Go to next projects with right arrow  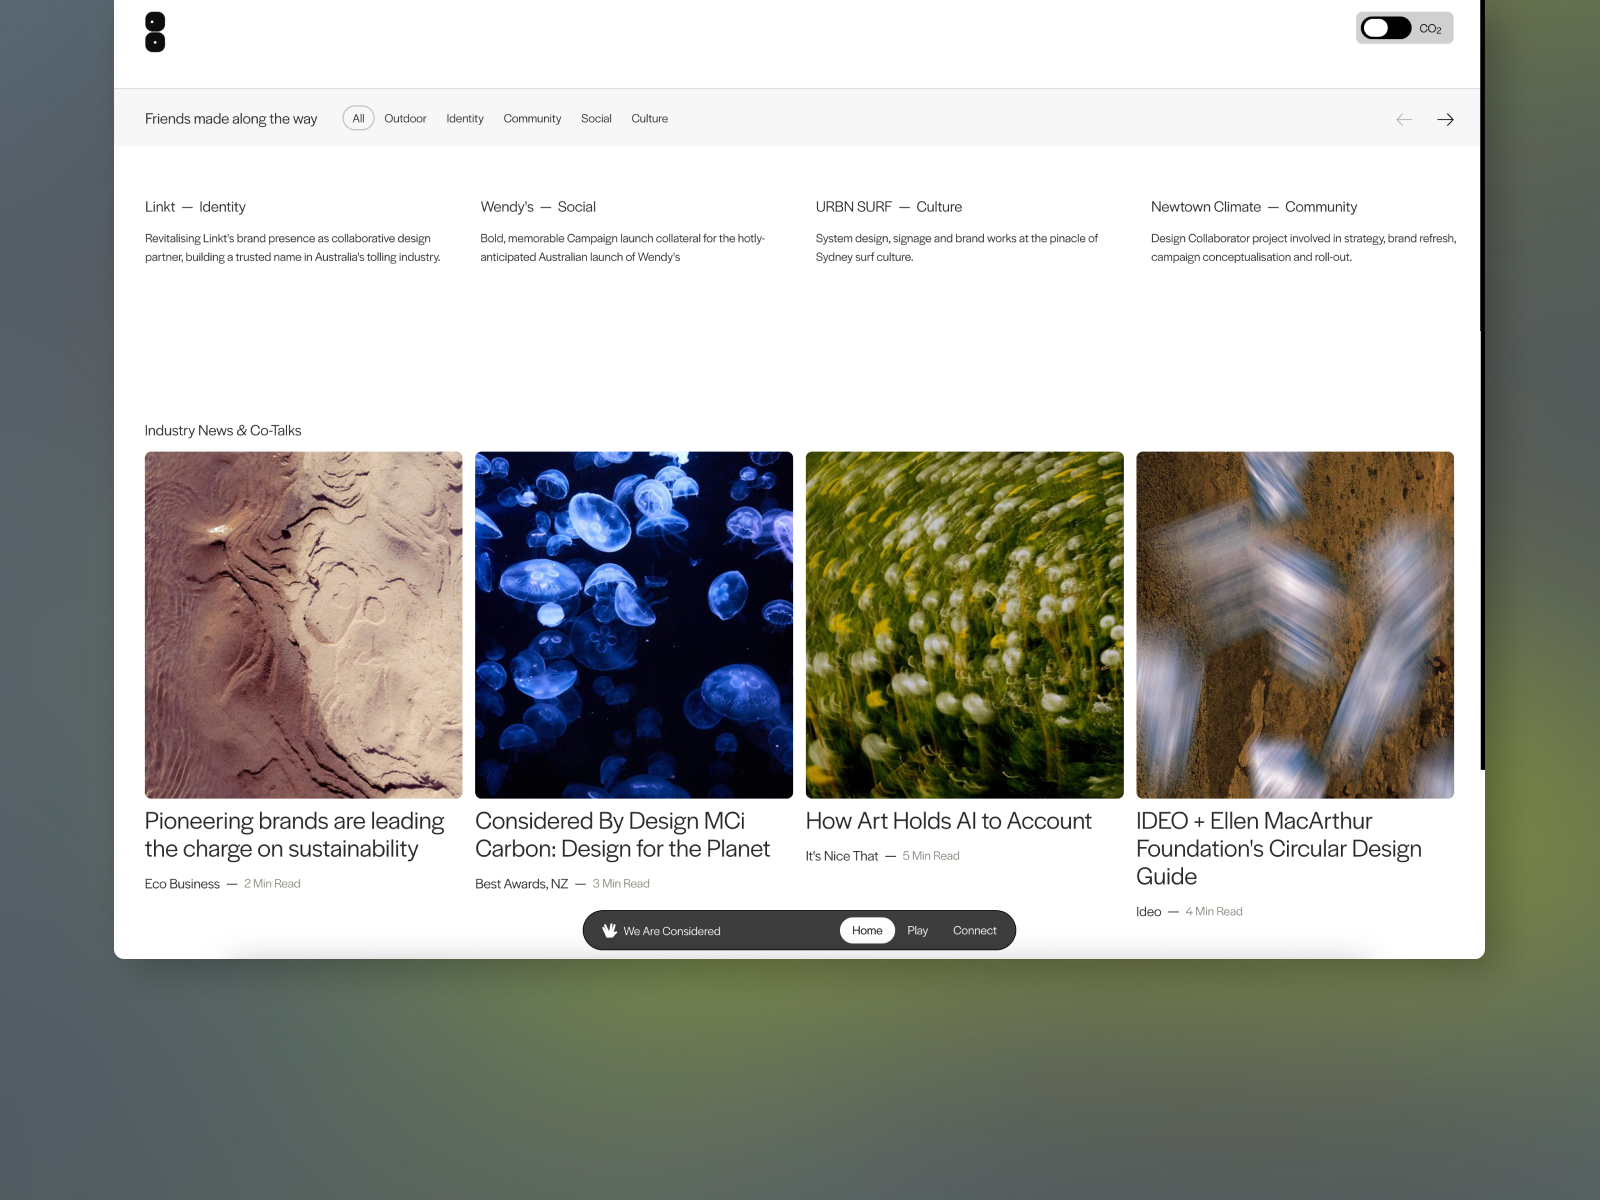pos(1445,119)
